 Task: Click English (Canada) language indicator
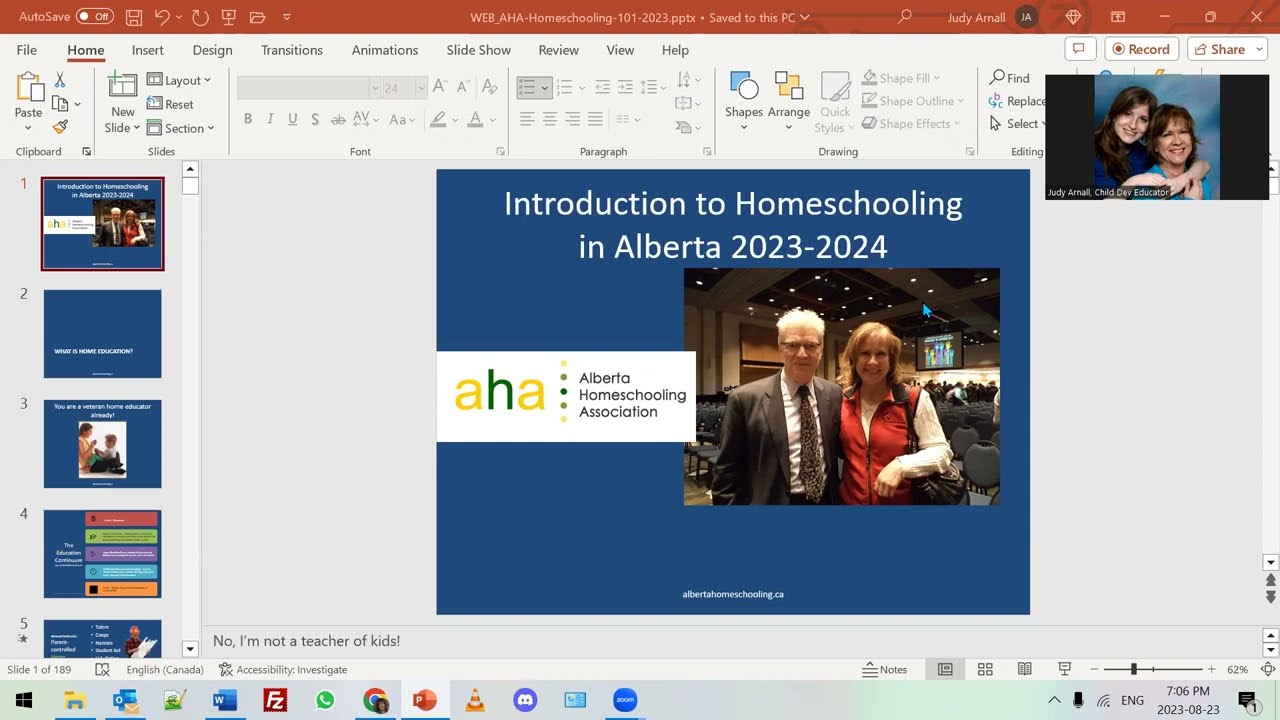tap(165, 669)
